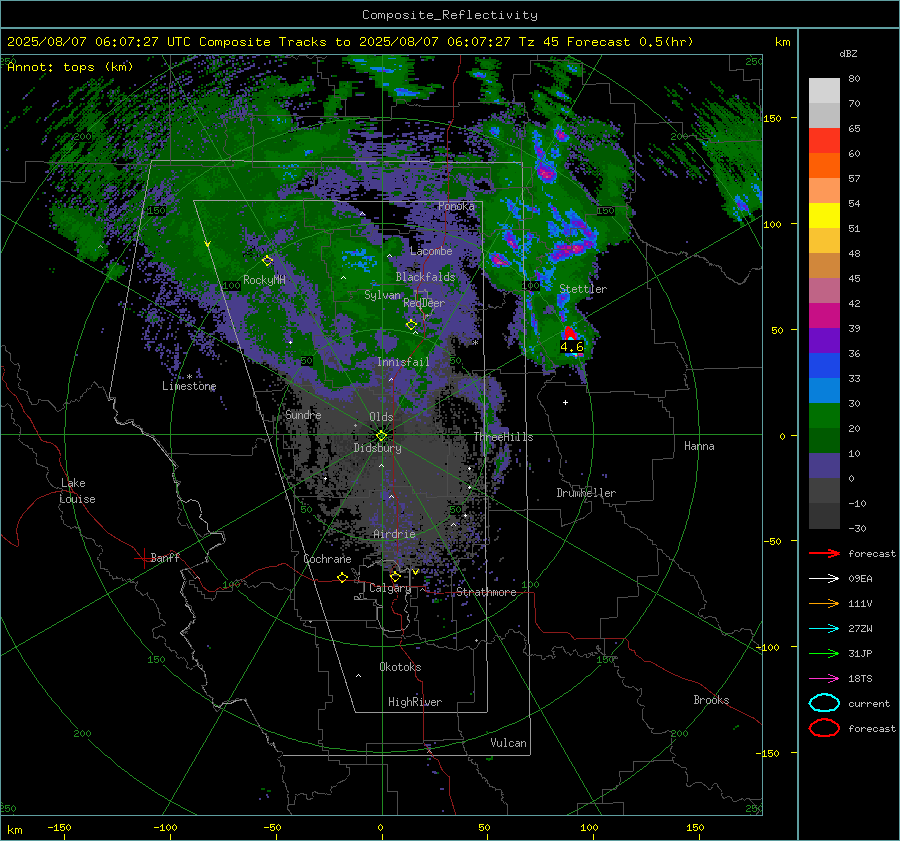Click the HighRiver city label
This screenshot has height=841, width=900.
pos(415,702)
